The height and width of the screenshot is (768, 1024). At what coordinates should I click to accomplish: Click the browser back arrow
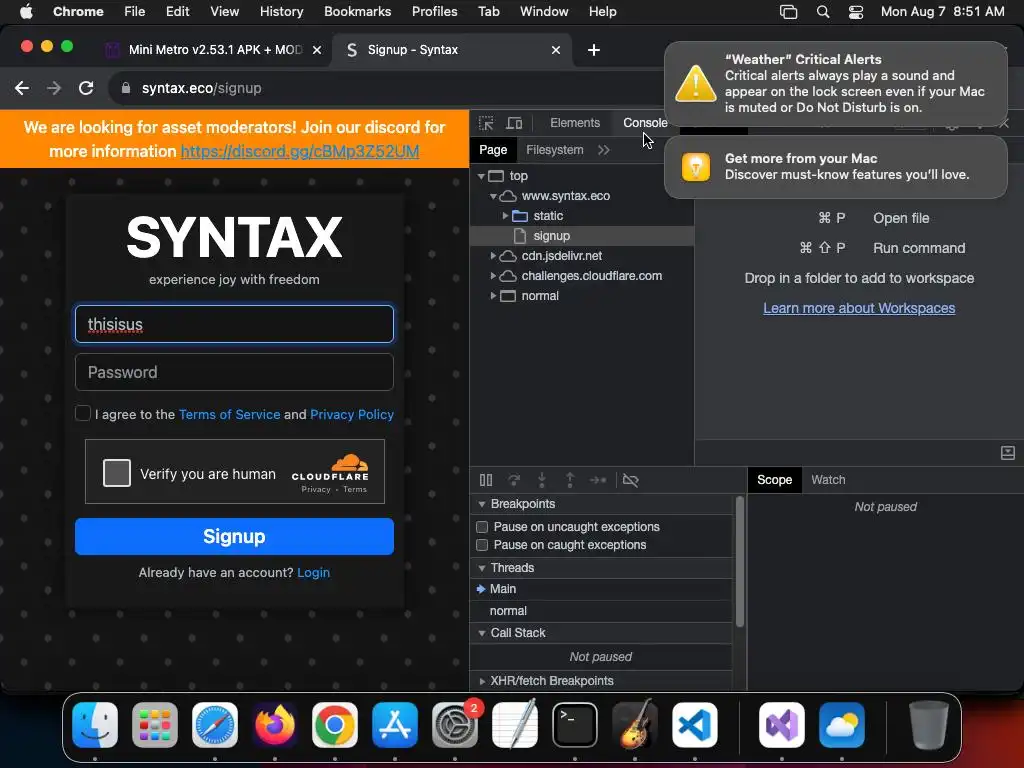click(22, 88)
